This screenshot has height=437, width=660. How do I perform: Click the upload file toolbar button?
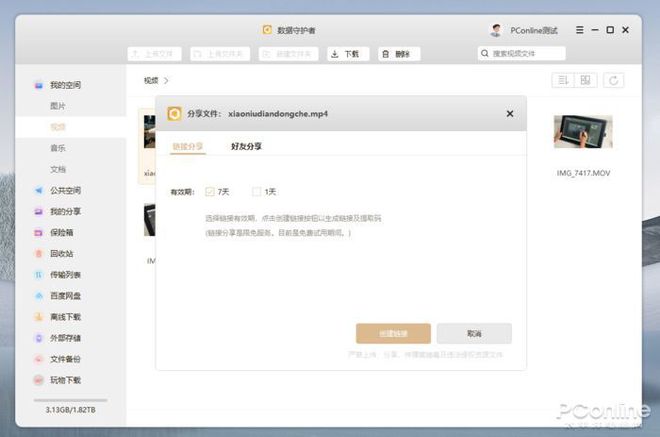coord(154,54)
